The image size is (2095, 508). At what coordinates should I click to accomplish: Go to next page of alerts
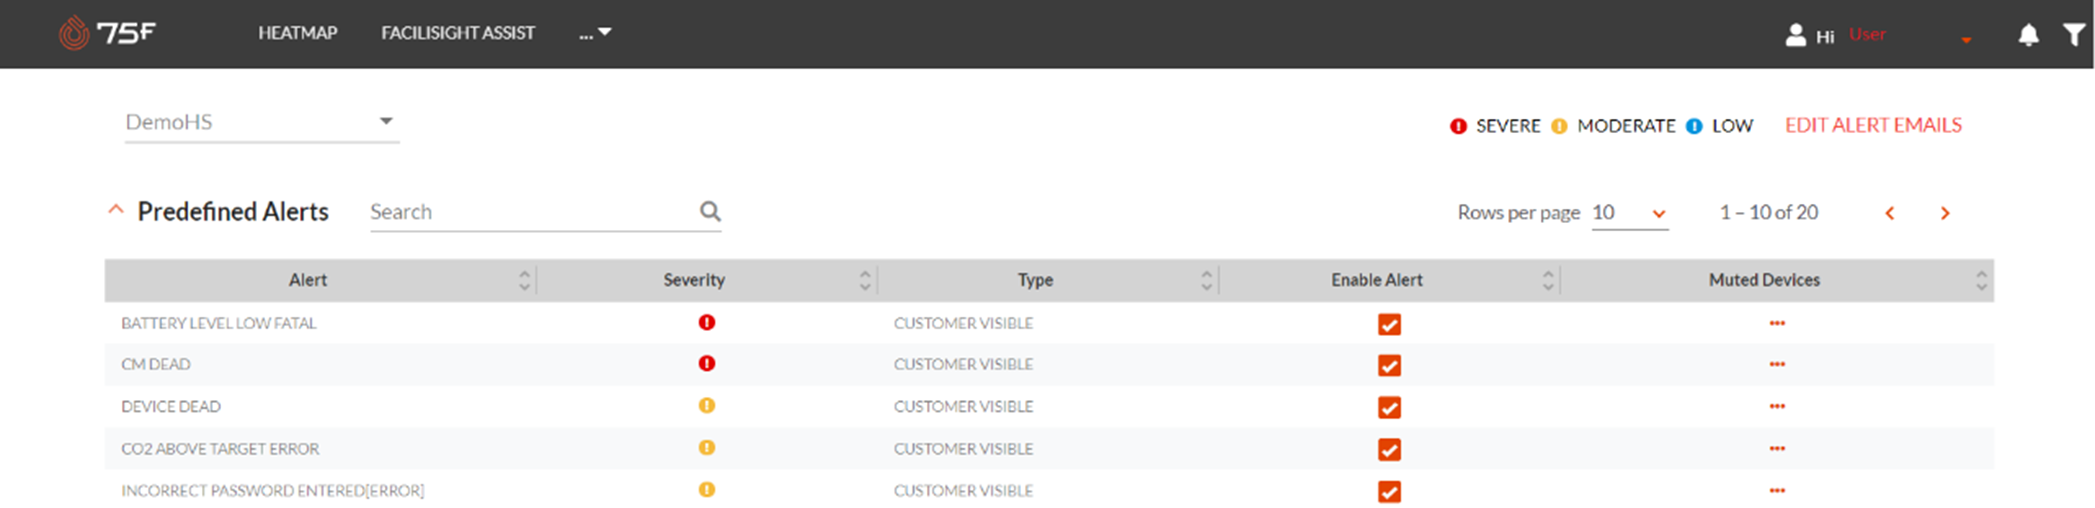[x=1945, y=213]
